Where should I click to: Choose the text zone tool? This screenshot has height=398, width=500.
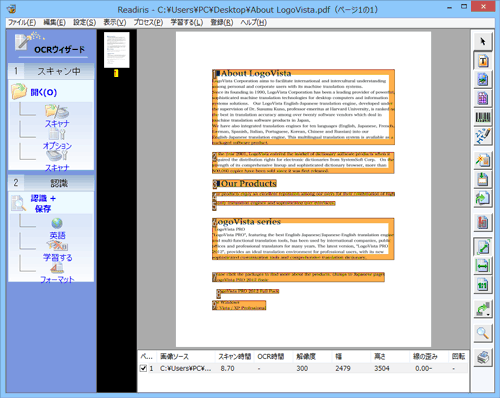click(483, 61)
